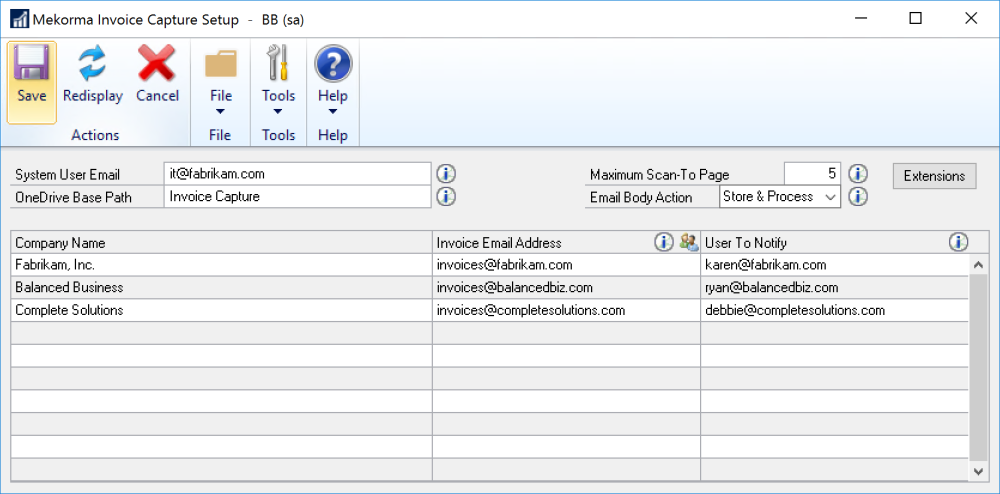
Task: Expand the Tools dropdown arrow
Action: pyautogui.click(x=278, y=112)
